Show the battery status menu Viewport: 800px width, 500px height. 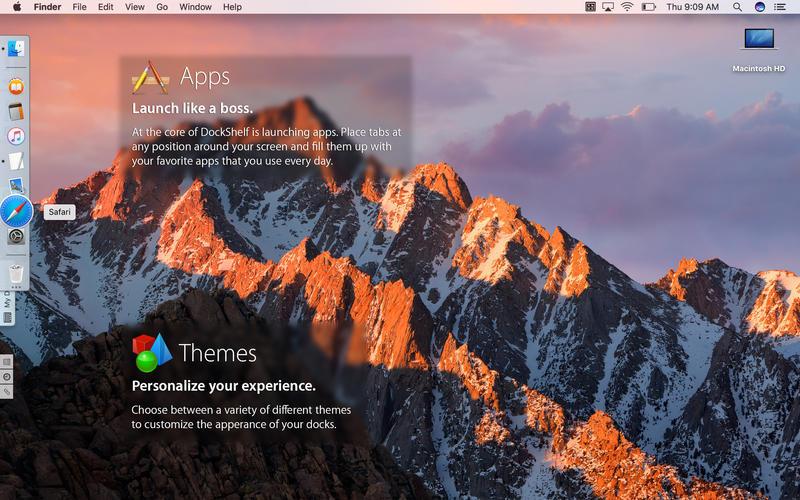648,7
